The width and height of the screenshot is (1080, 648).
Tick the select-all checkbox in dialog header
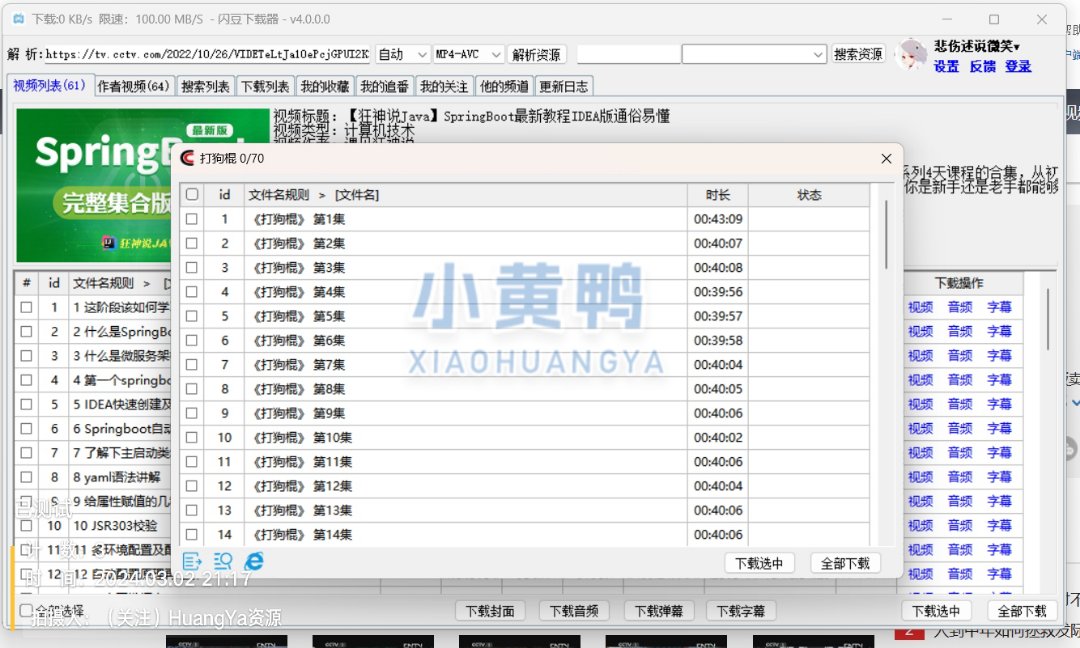tap(192, 194)
